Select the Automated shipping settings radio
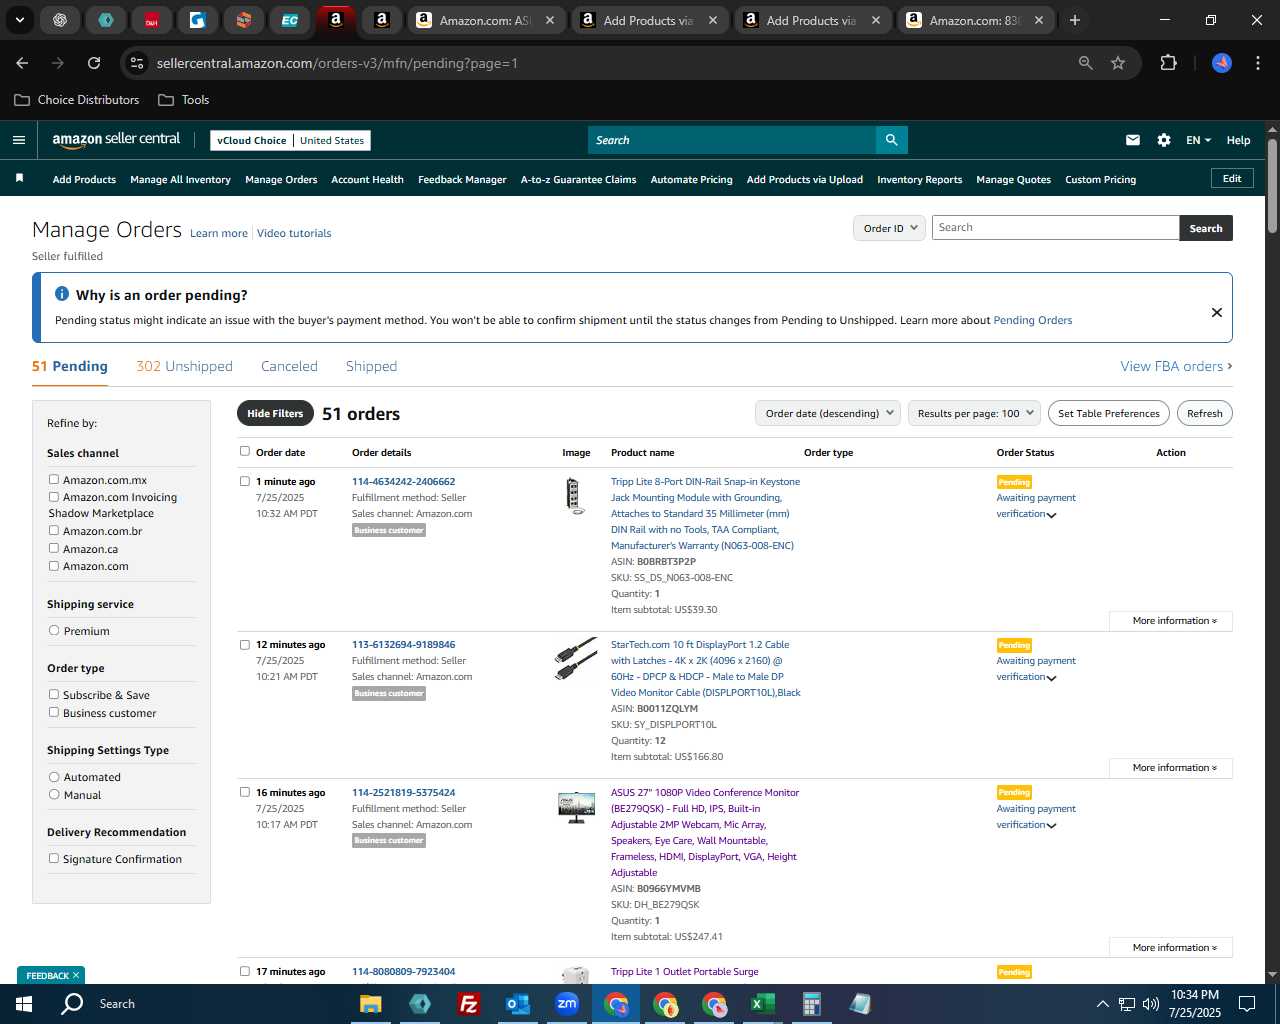The height and width of the screenshot is (1024, 1280). coord(54,776)
